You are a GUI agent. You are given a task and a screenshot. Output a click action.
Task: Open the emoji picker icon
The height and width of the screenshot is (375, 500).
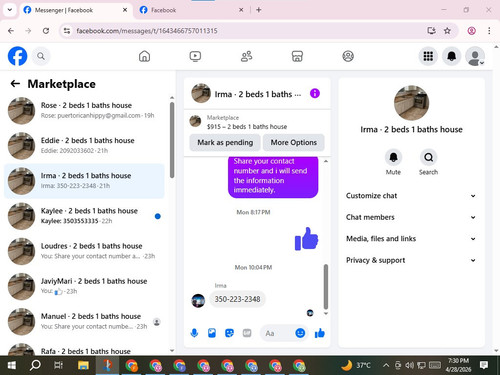point(300,333)
